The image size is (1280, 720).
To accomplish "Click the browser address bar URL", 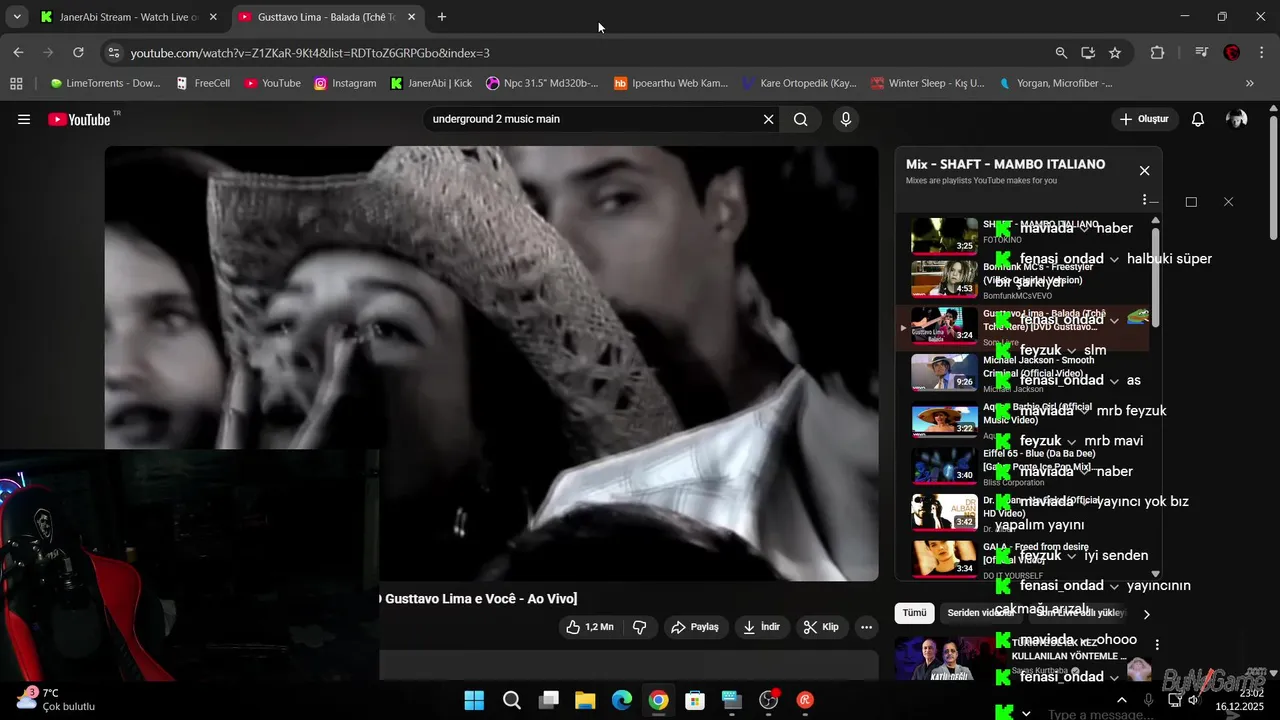I will [310, 53].
